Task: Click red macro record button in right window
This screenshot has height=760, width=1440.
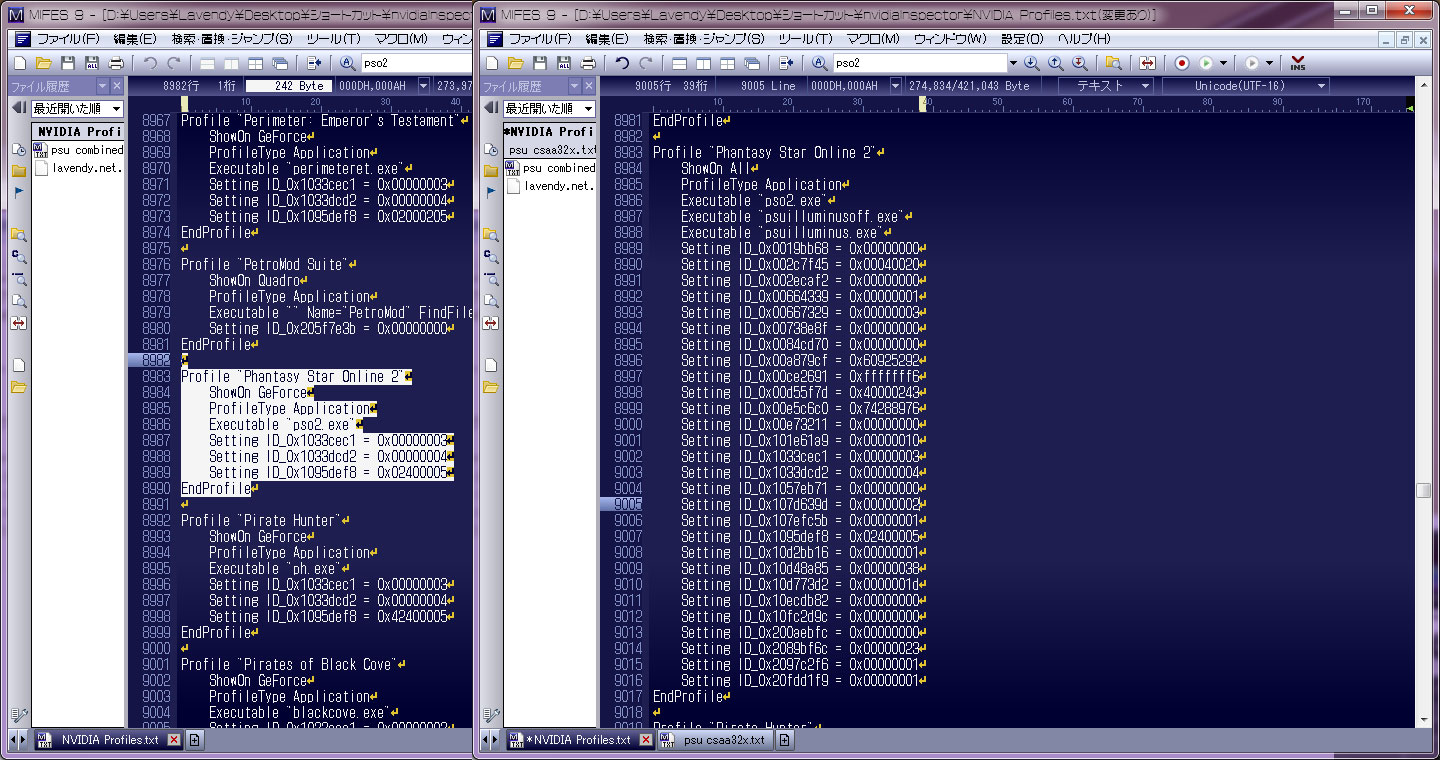Action: coord(1181,63)
